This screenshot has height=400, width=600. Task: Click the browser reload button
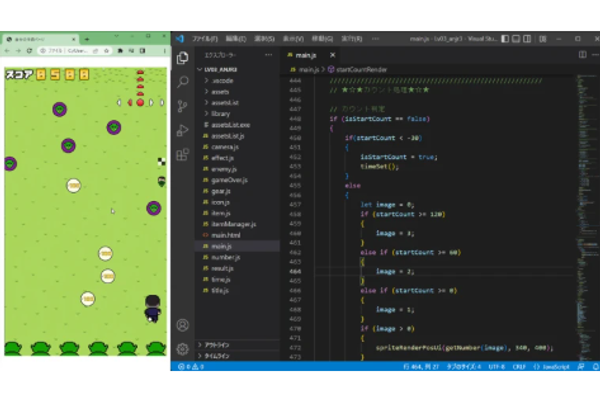[x=29, y=51]
